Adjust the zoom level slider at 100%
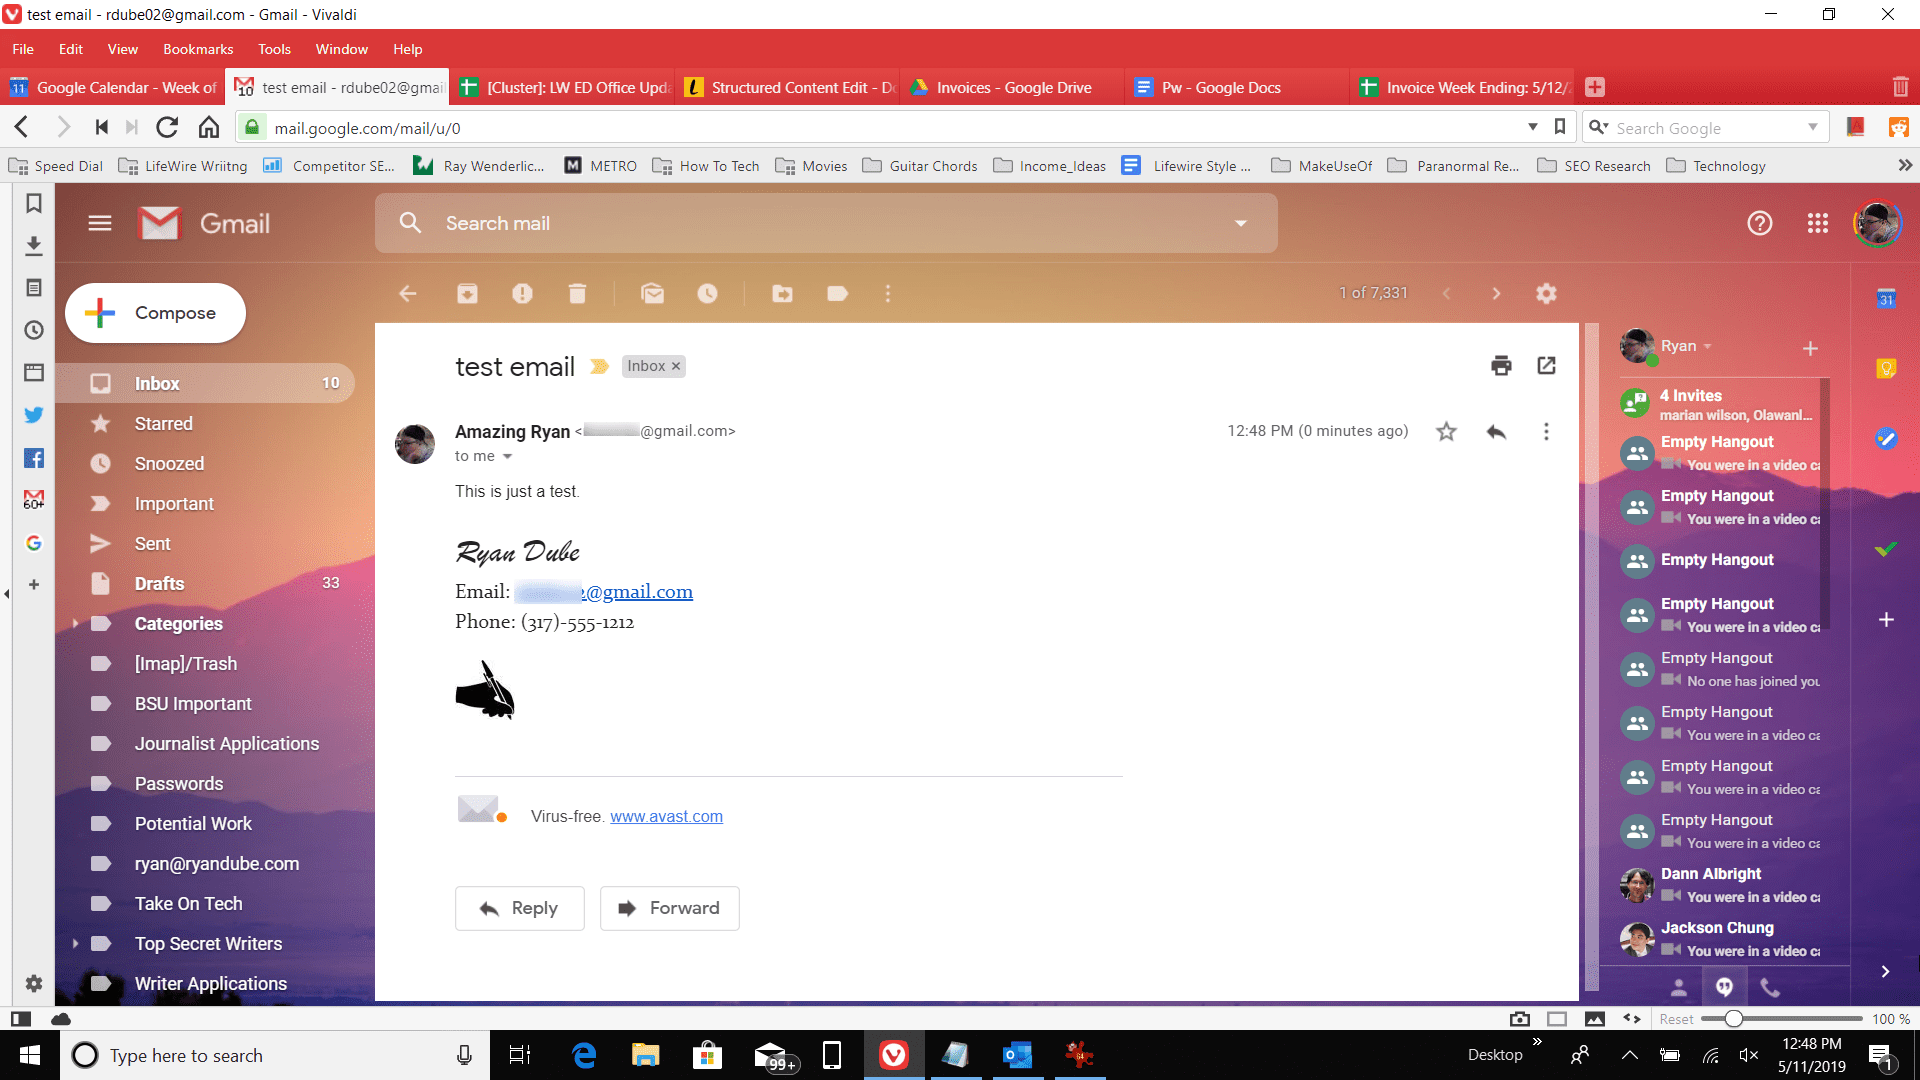Screen dimensions: 1920x1080 [x=1735, y=1019]
